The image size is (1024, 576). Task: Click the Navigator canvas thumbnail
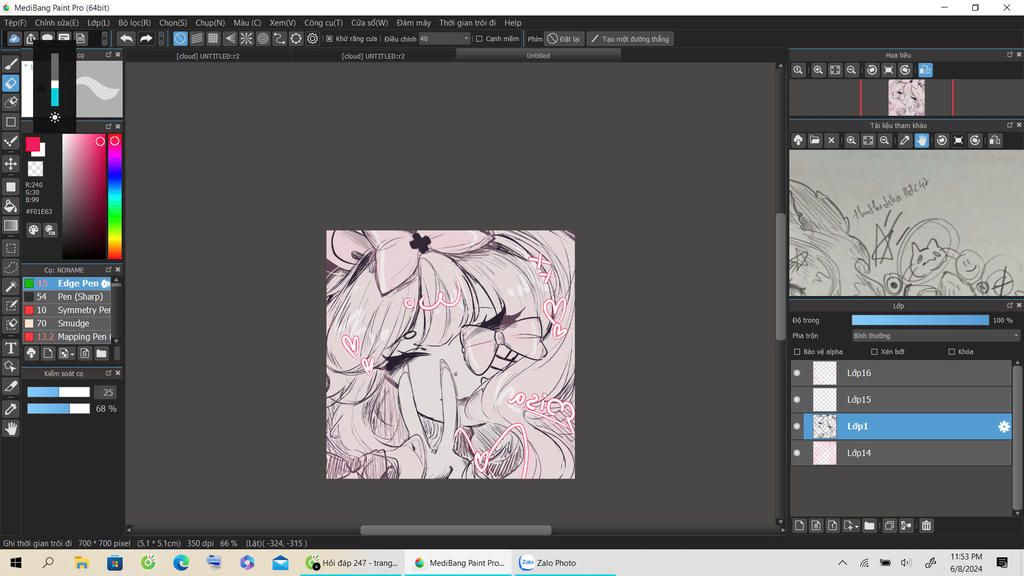click(x=906, y=98)
